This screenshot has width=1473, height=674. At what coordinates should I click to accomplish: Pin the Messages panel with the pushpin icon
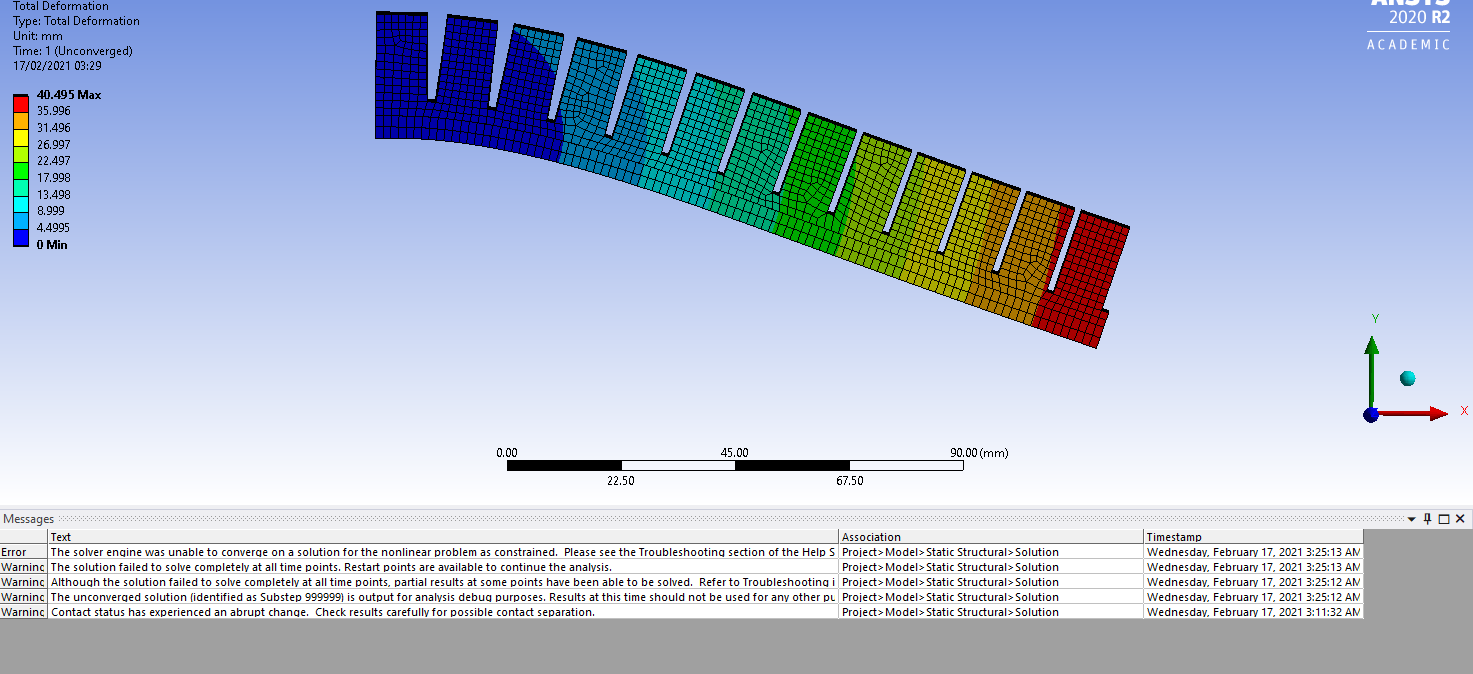tap(1428, 519)
